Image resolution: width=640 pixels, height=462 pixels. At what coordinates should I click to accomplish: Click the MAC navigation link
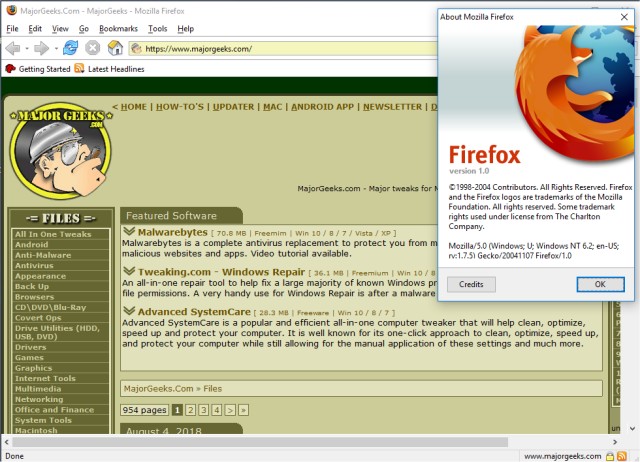273,107
